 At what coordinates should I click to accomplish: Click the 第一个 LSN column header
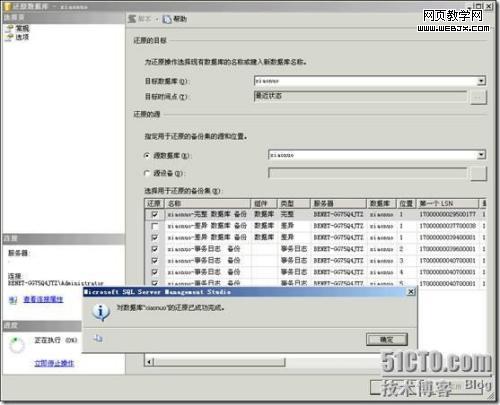pyautogui.click(x=447, y=203)
